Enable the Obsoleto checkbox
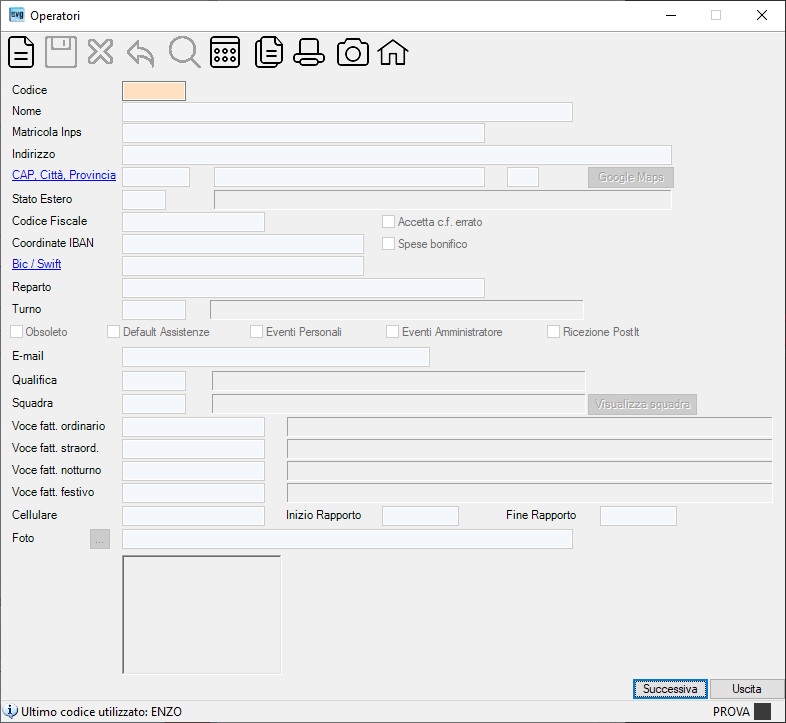 click(17, 331)
